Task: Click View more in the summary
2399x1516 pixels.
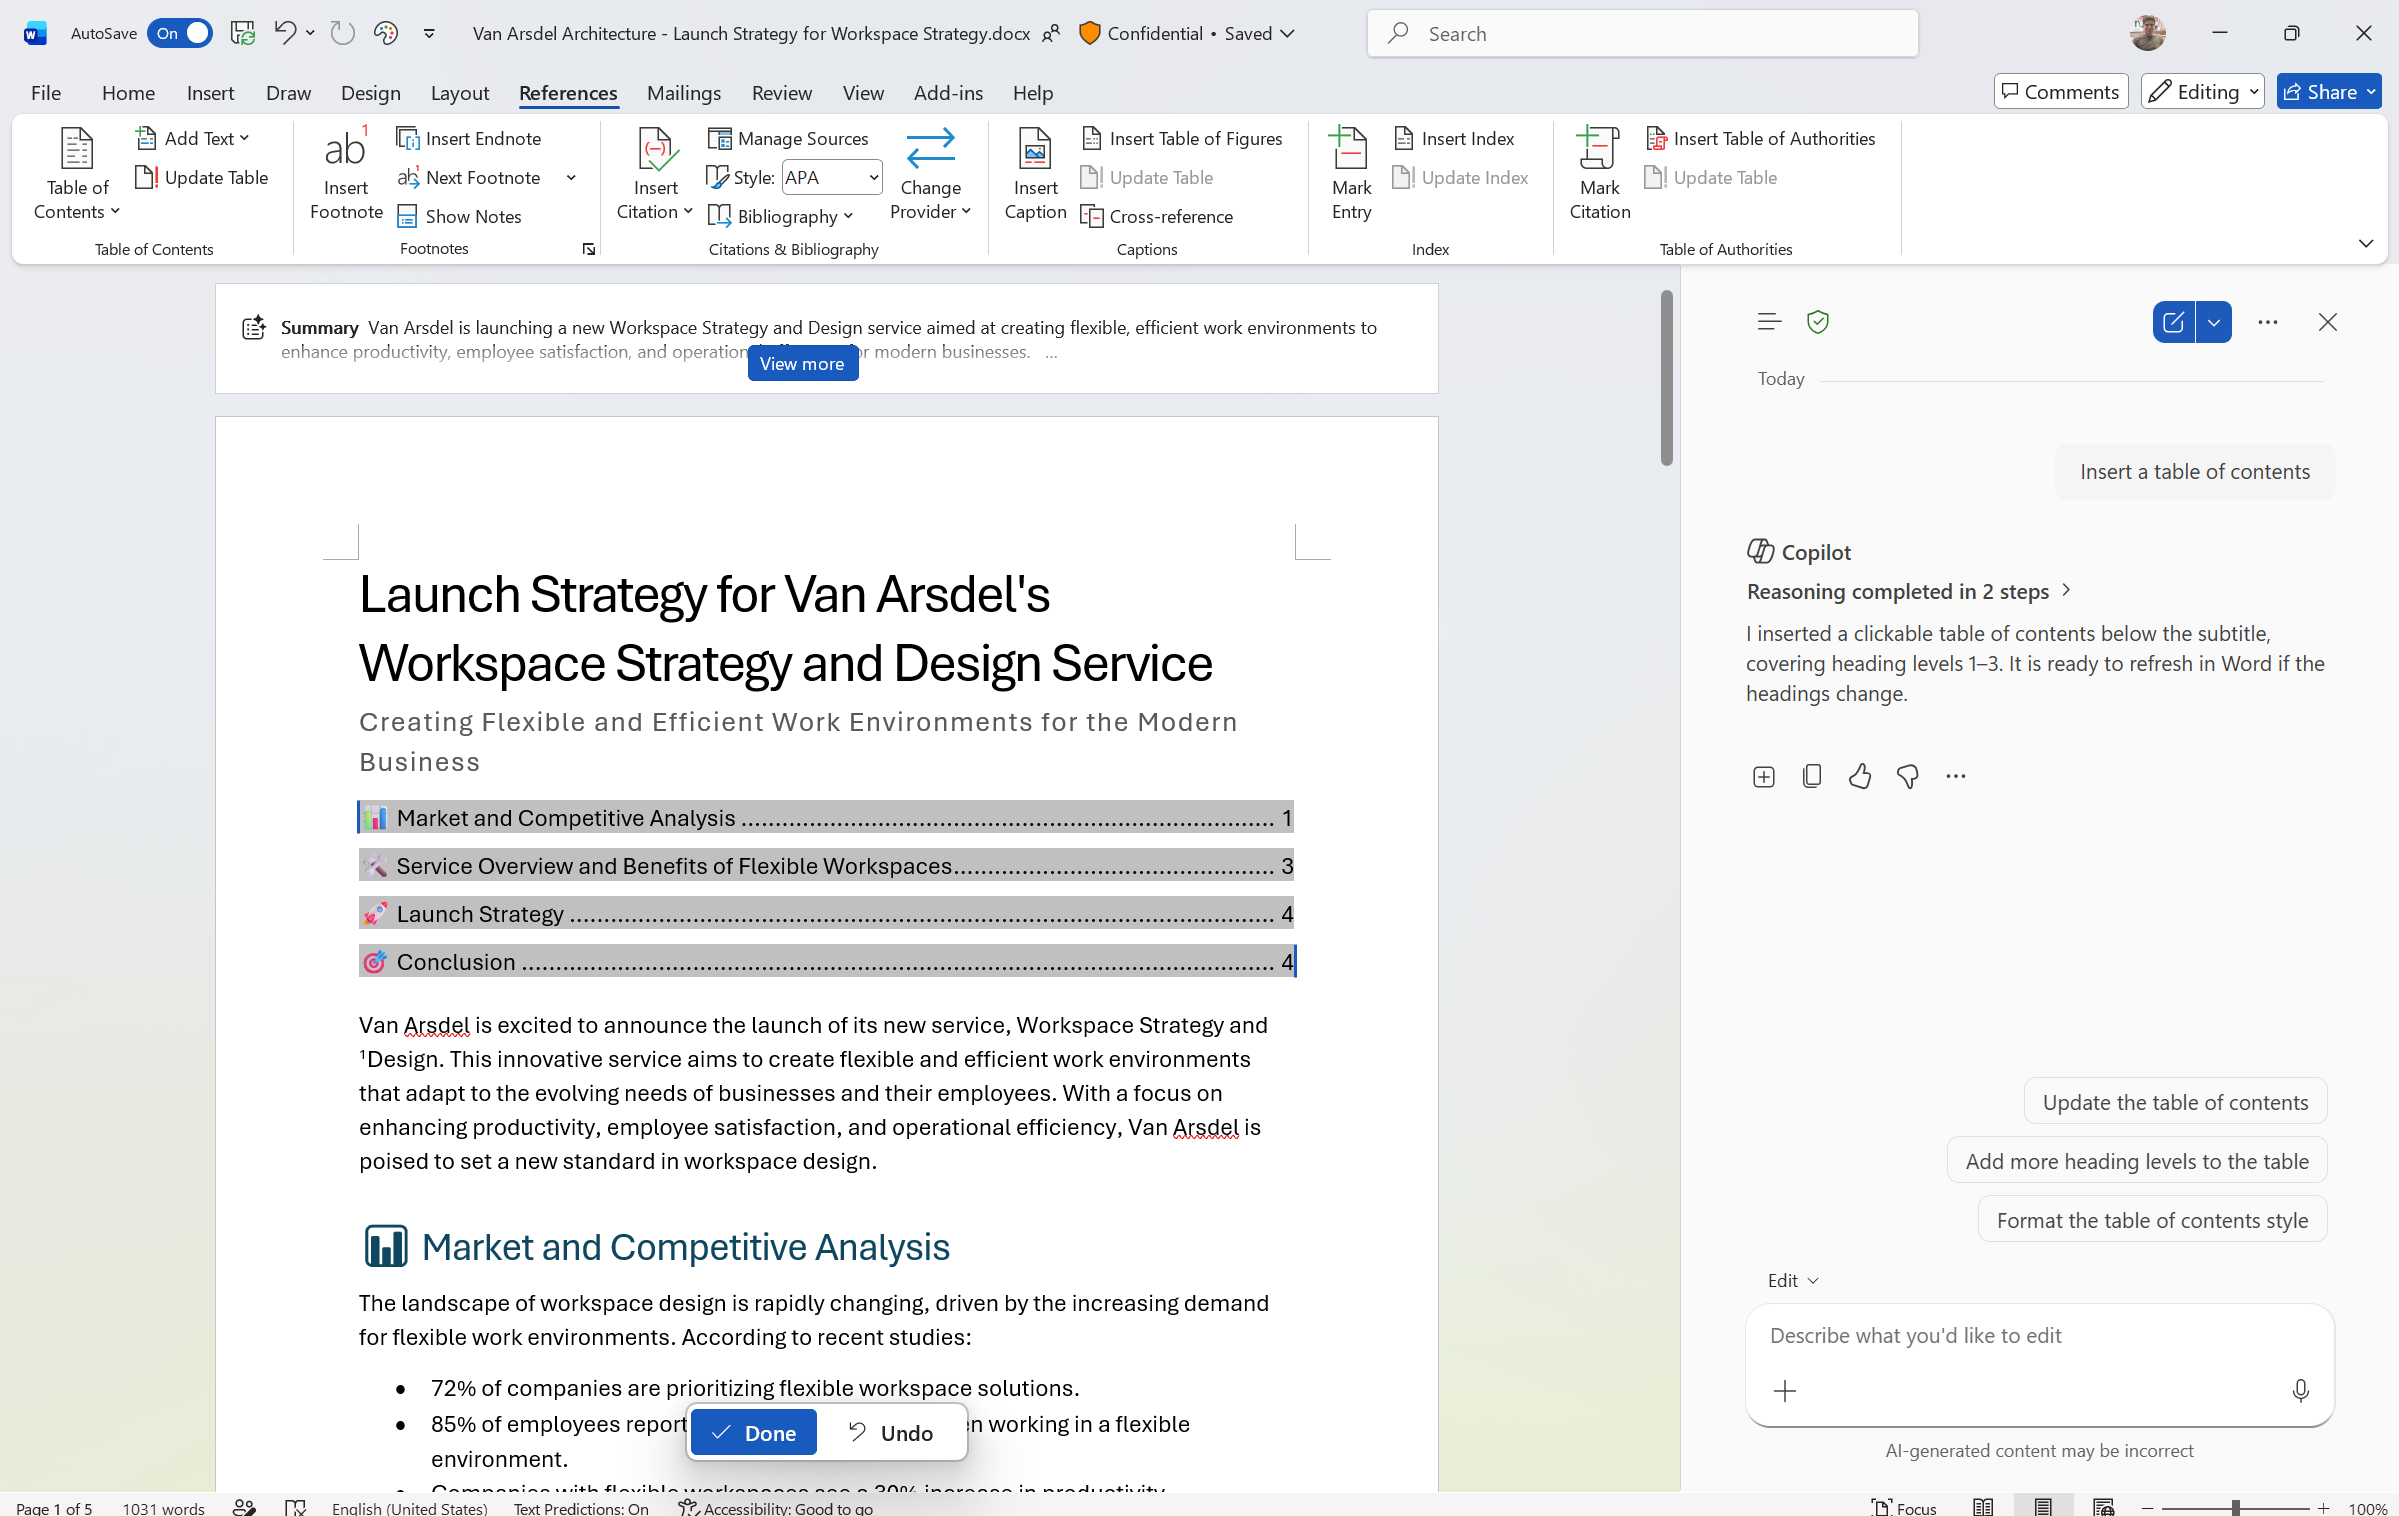Action: [x=802, y=364]
